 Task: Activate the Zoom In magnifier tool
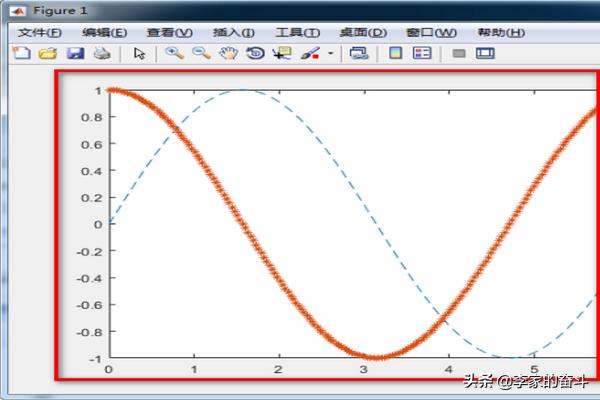pos(174,53)
